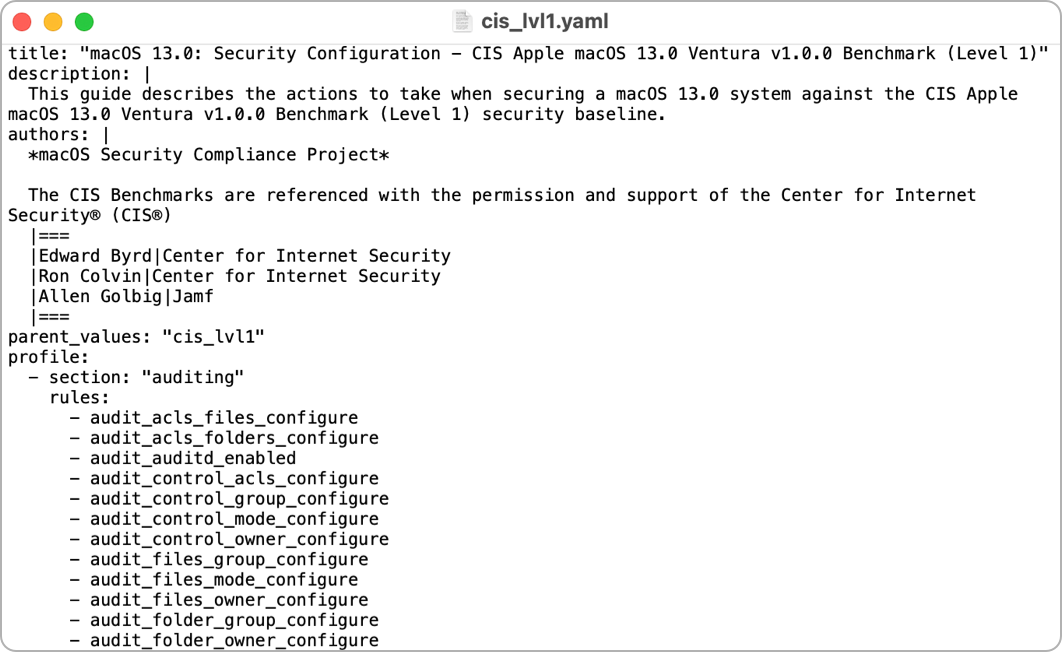Click the section: "auditing" line

pyautogui.click(x=146, y=377)
